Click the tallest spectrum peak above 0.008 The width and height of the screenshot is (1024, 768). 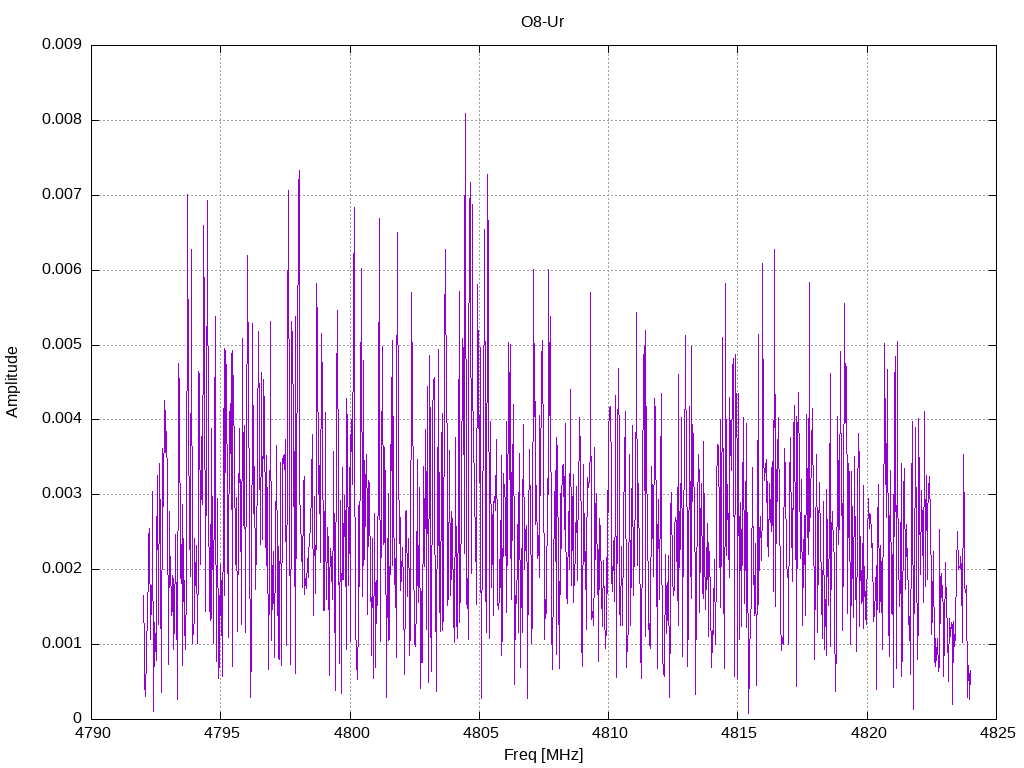[466, 115]
